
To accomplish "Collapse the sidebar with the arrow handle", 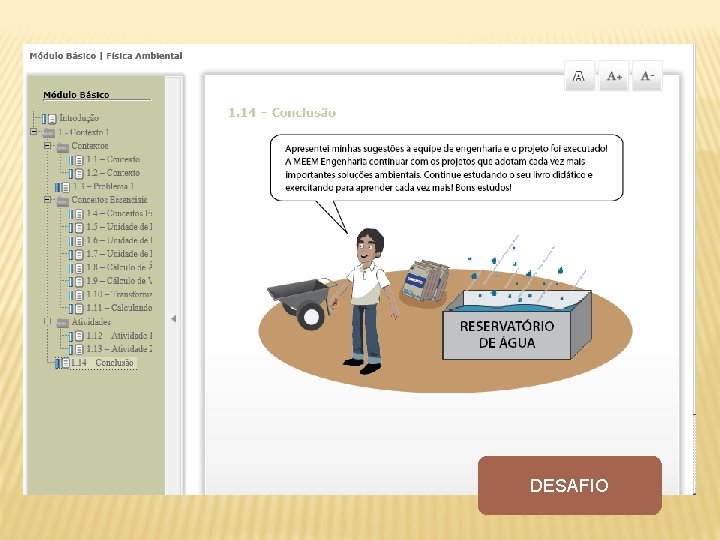I will pos(173,318).
